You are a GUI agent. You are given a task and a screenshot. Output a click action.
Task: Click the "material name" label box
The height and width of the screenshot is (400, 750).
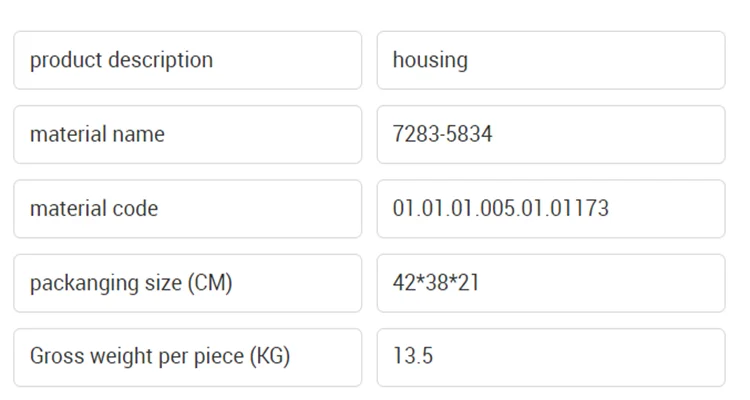[187, 134]
